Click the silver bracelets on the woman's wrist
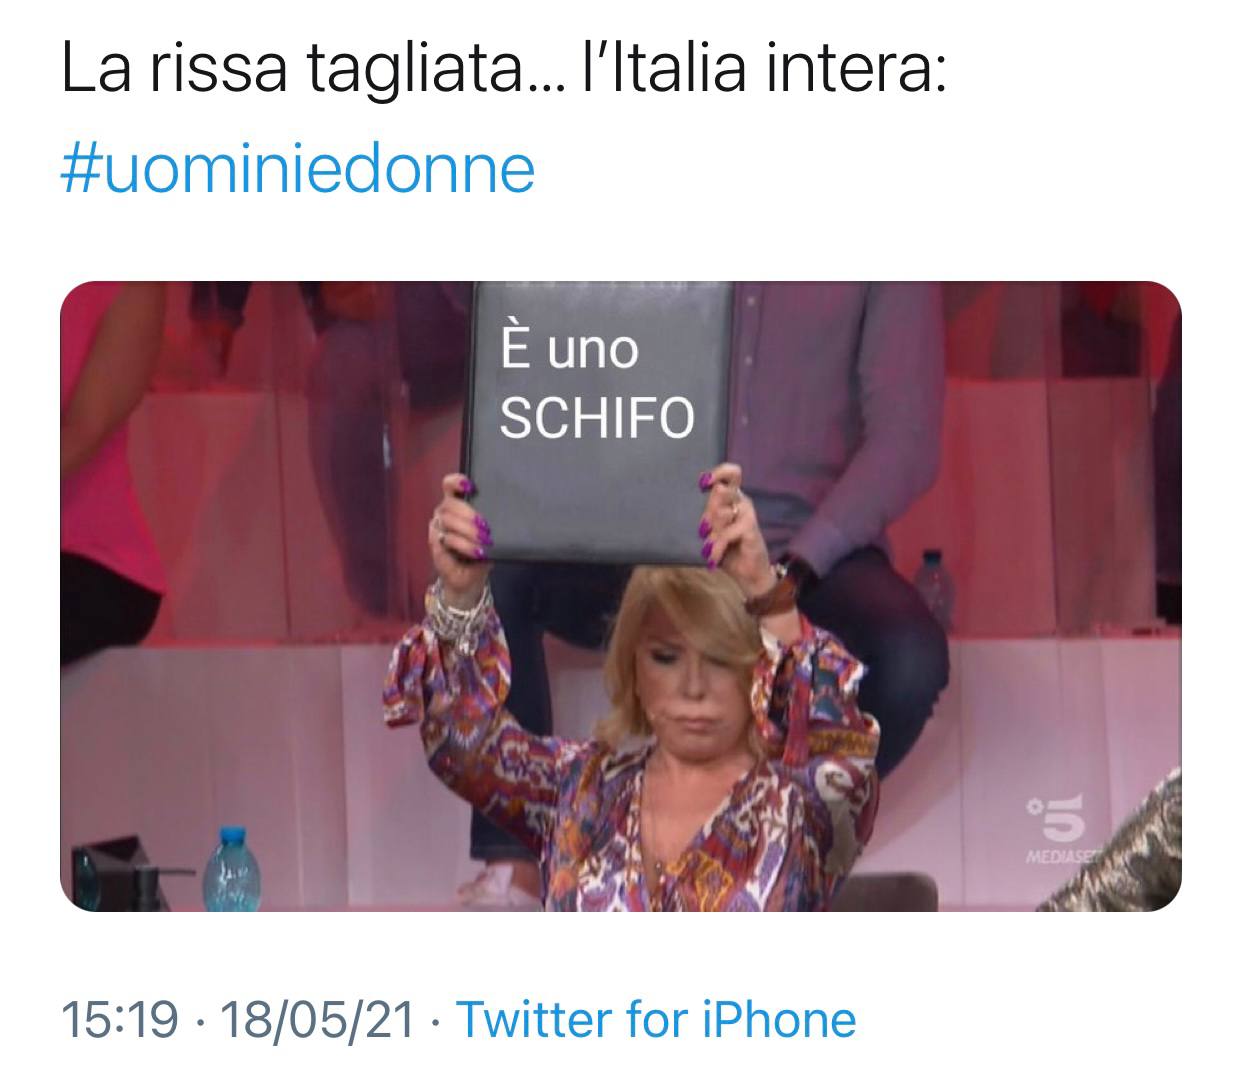This screenshot has height=1078, width=1242. tap(458, 615)
